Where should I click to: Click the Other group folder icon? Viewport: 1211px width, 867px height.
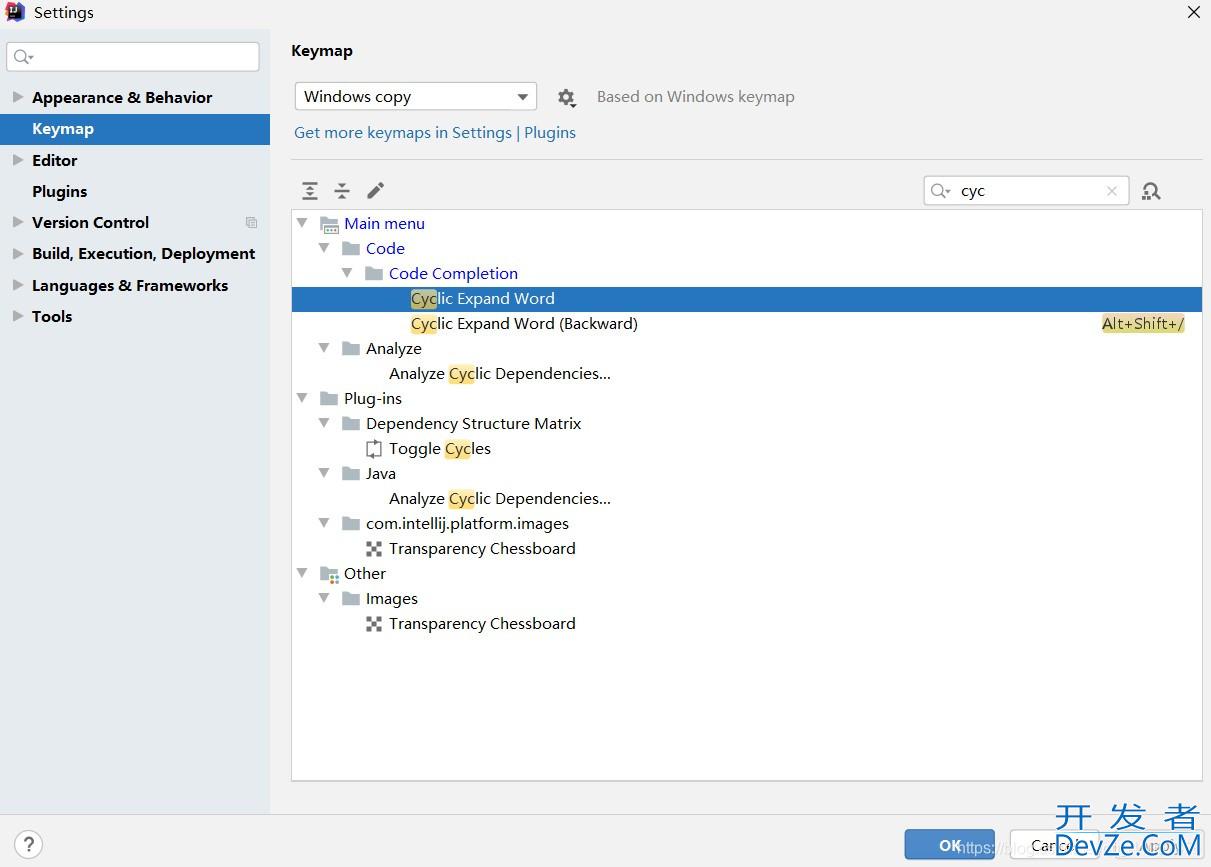point(330,574)
